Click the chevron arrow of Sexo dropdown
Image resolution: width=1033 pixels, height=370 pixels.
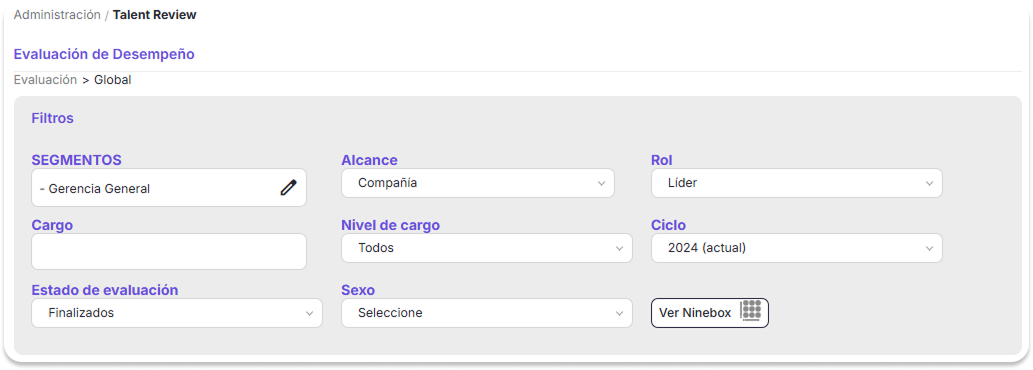619,313
